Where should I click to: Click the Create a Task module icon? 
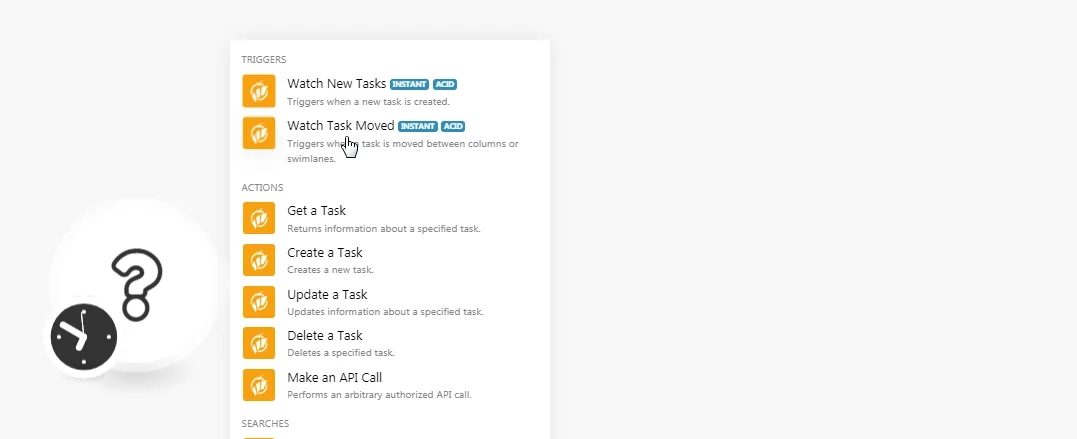(259, 260)
